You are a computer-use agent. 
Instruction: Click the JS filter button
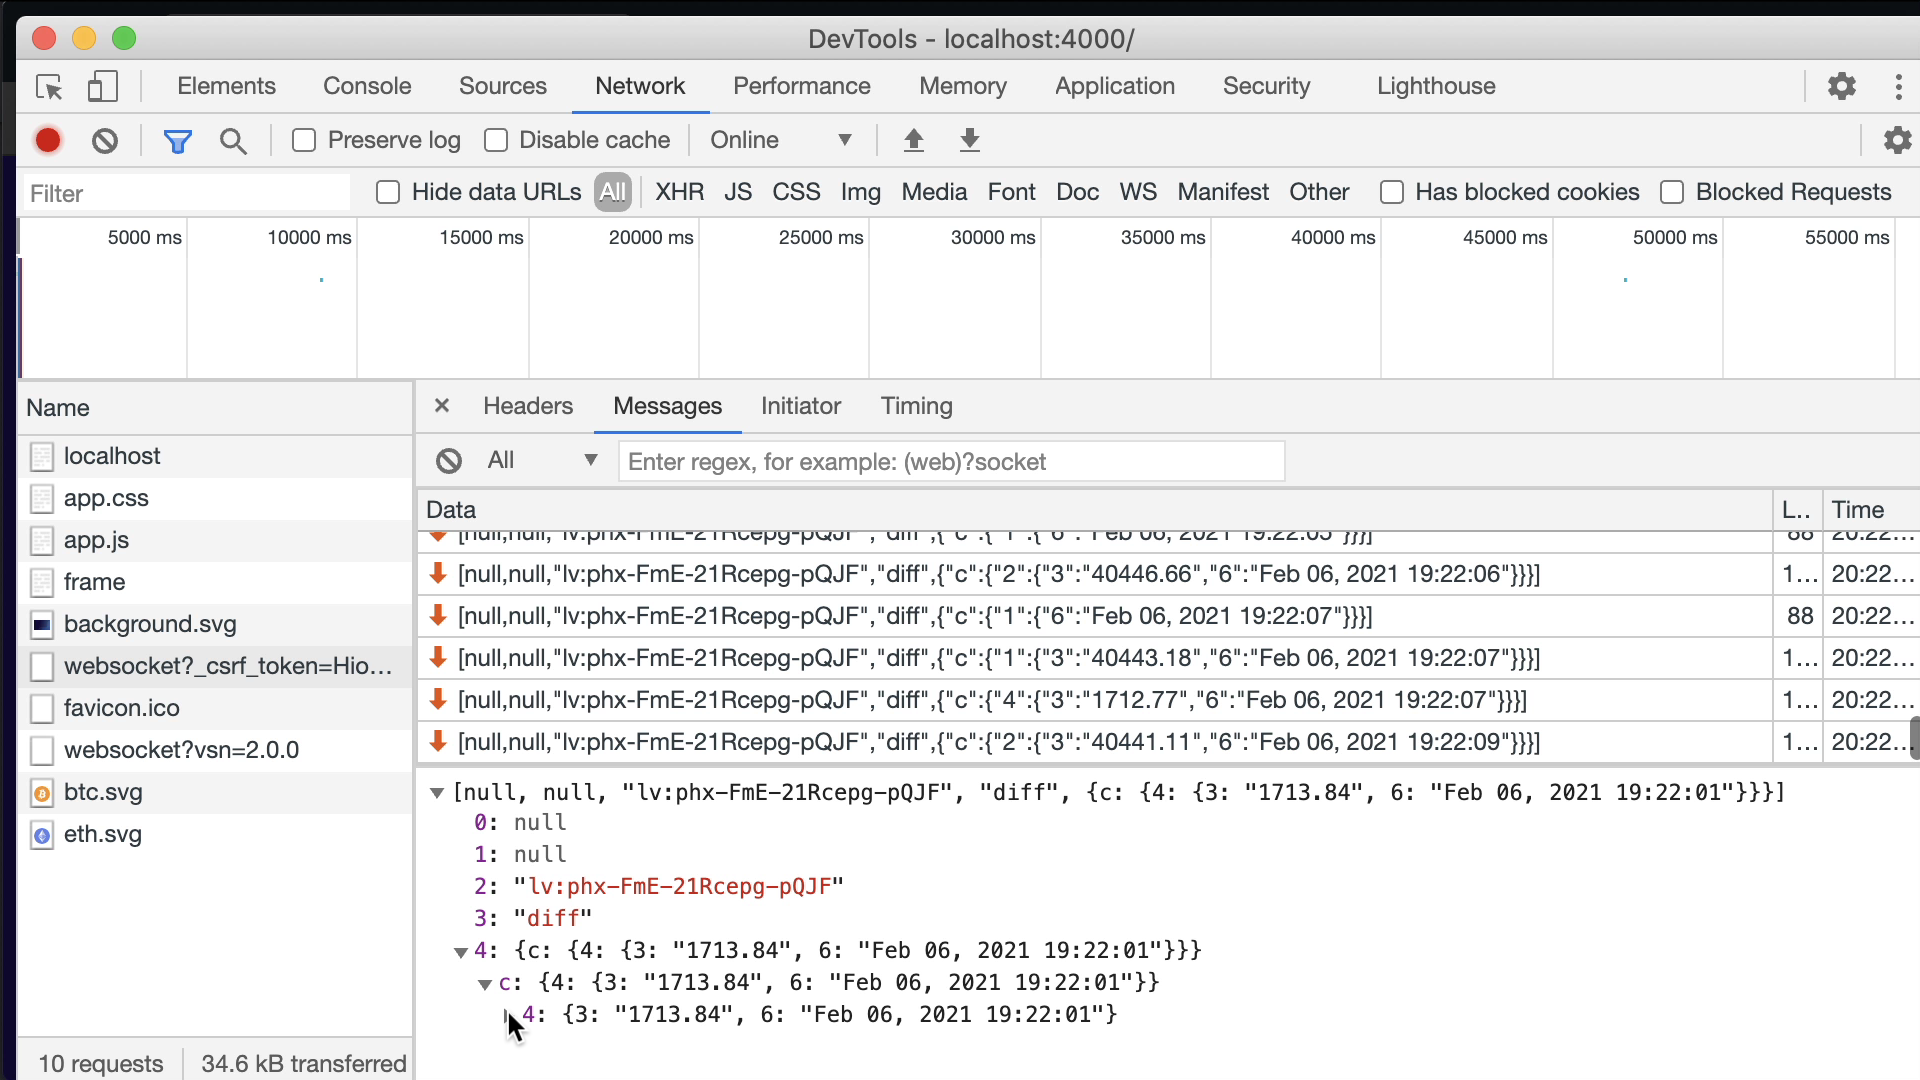[x=737, y=193]
